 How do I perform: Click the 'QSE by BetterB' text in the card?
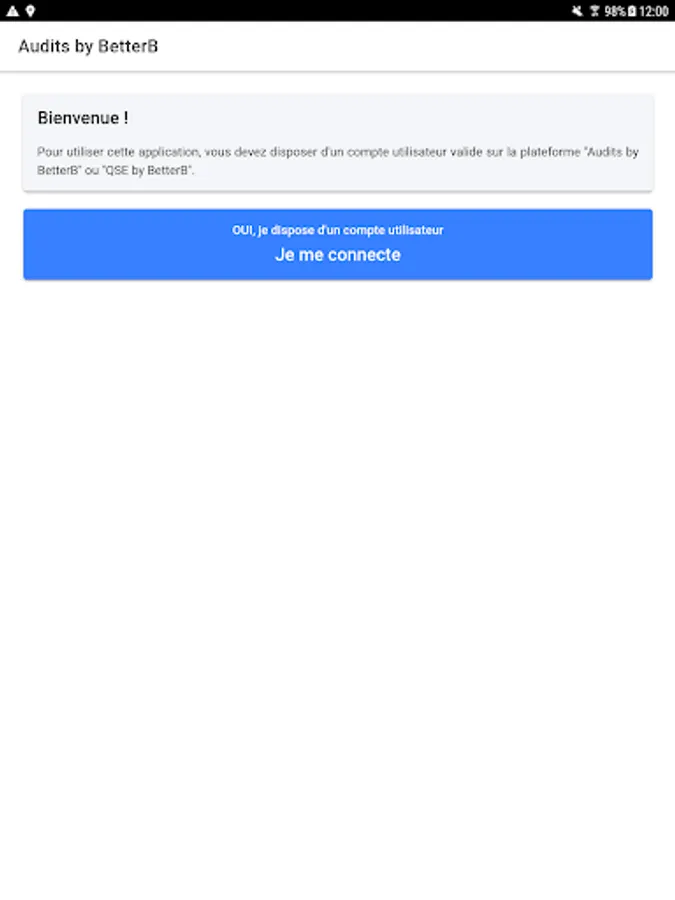(148, 170)
